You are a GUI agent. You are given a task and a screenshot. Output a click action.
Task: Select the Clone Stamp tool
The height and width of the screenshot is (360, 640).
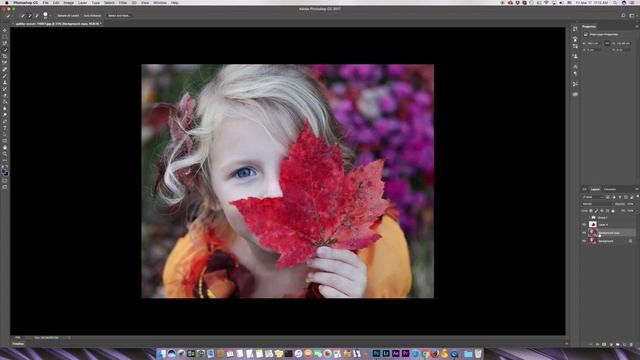(5, 82)
